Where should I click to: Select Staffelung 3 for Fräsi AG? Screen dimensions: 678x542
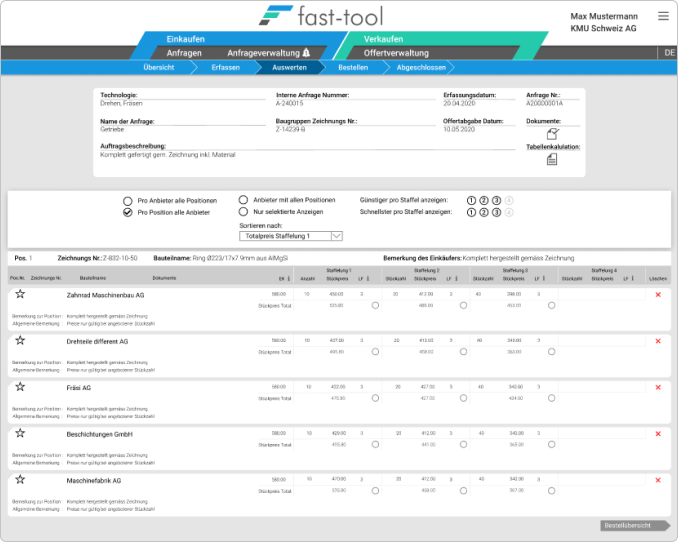tap(552, 398)
